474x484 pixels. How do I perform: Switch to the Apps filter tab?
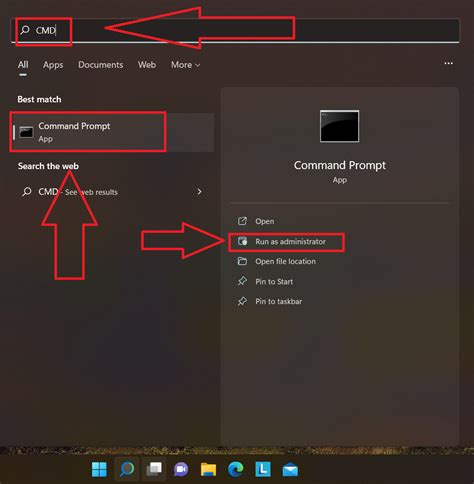53,65
